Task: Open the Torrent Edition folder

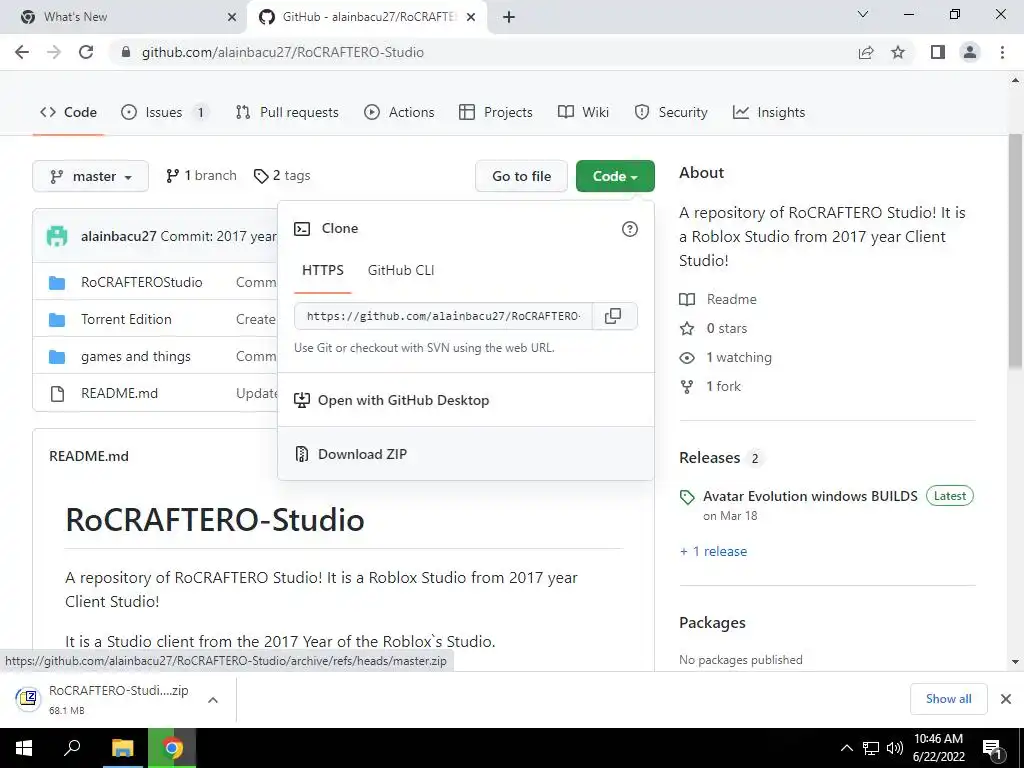Action: coord(126,319)
